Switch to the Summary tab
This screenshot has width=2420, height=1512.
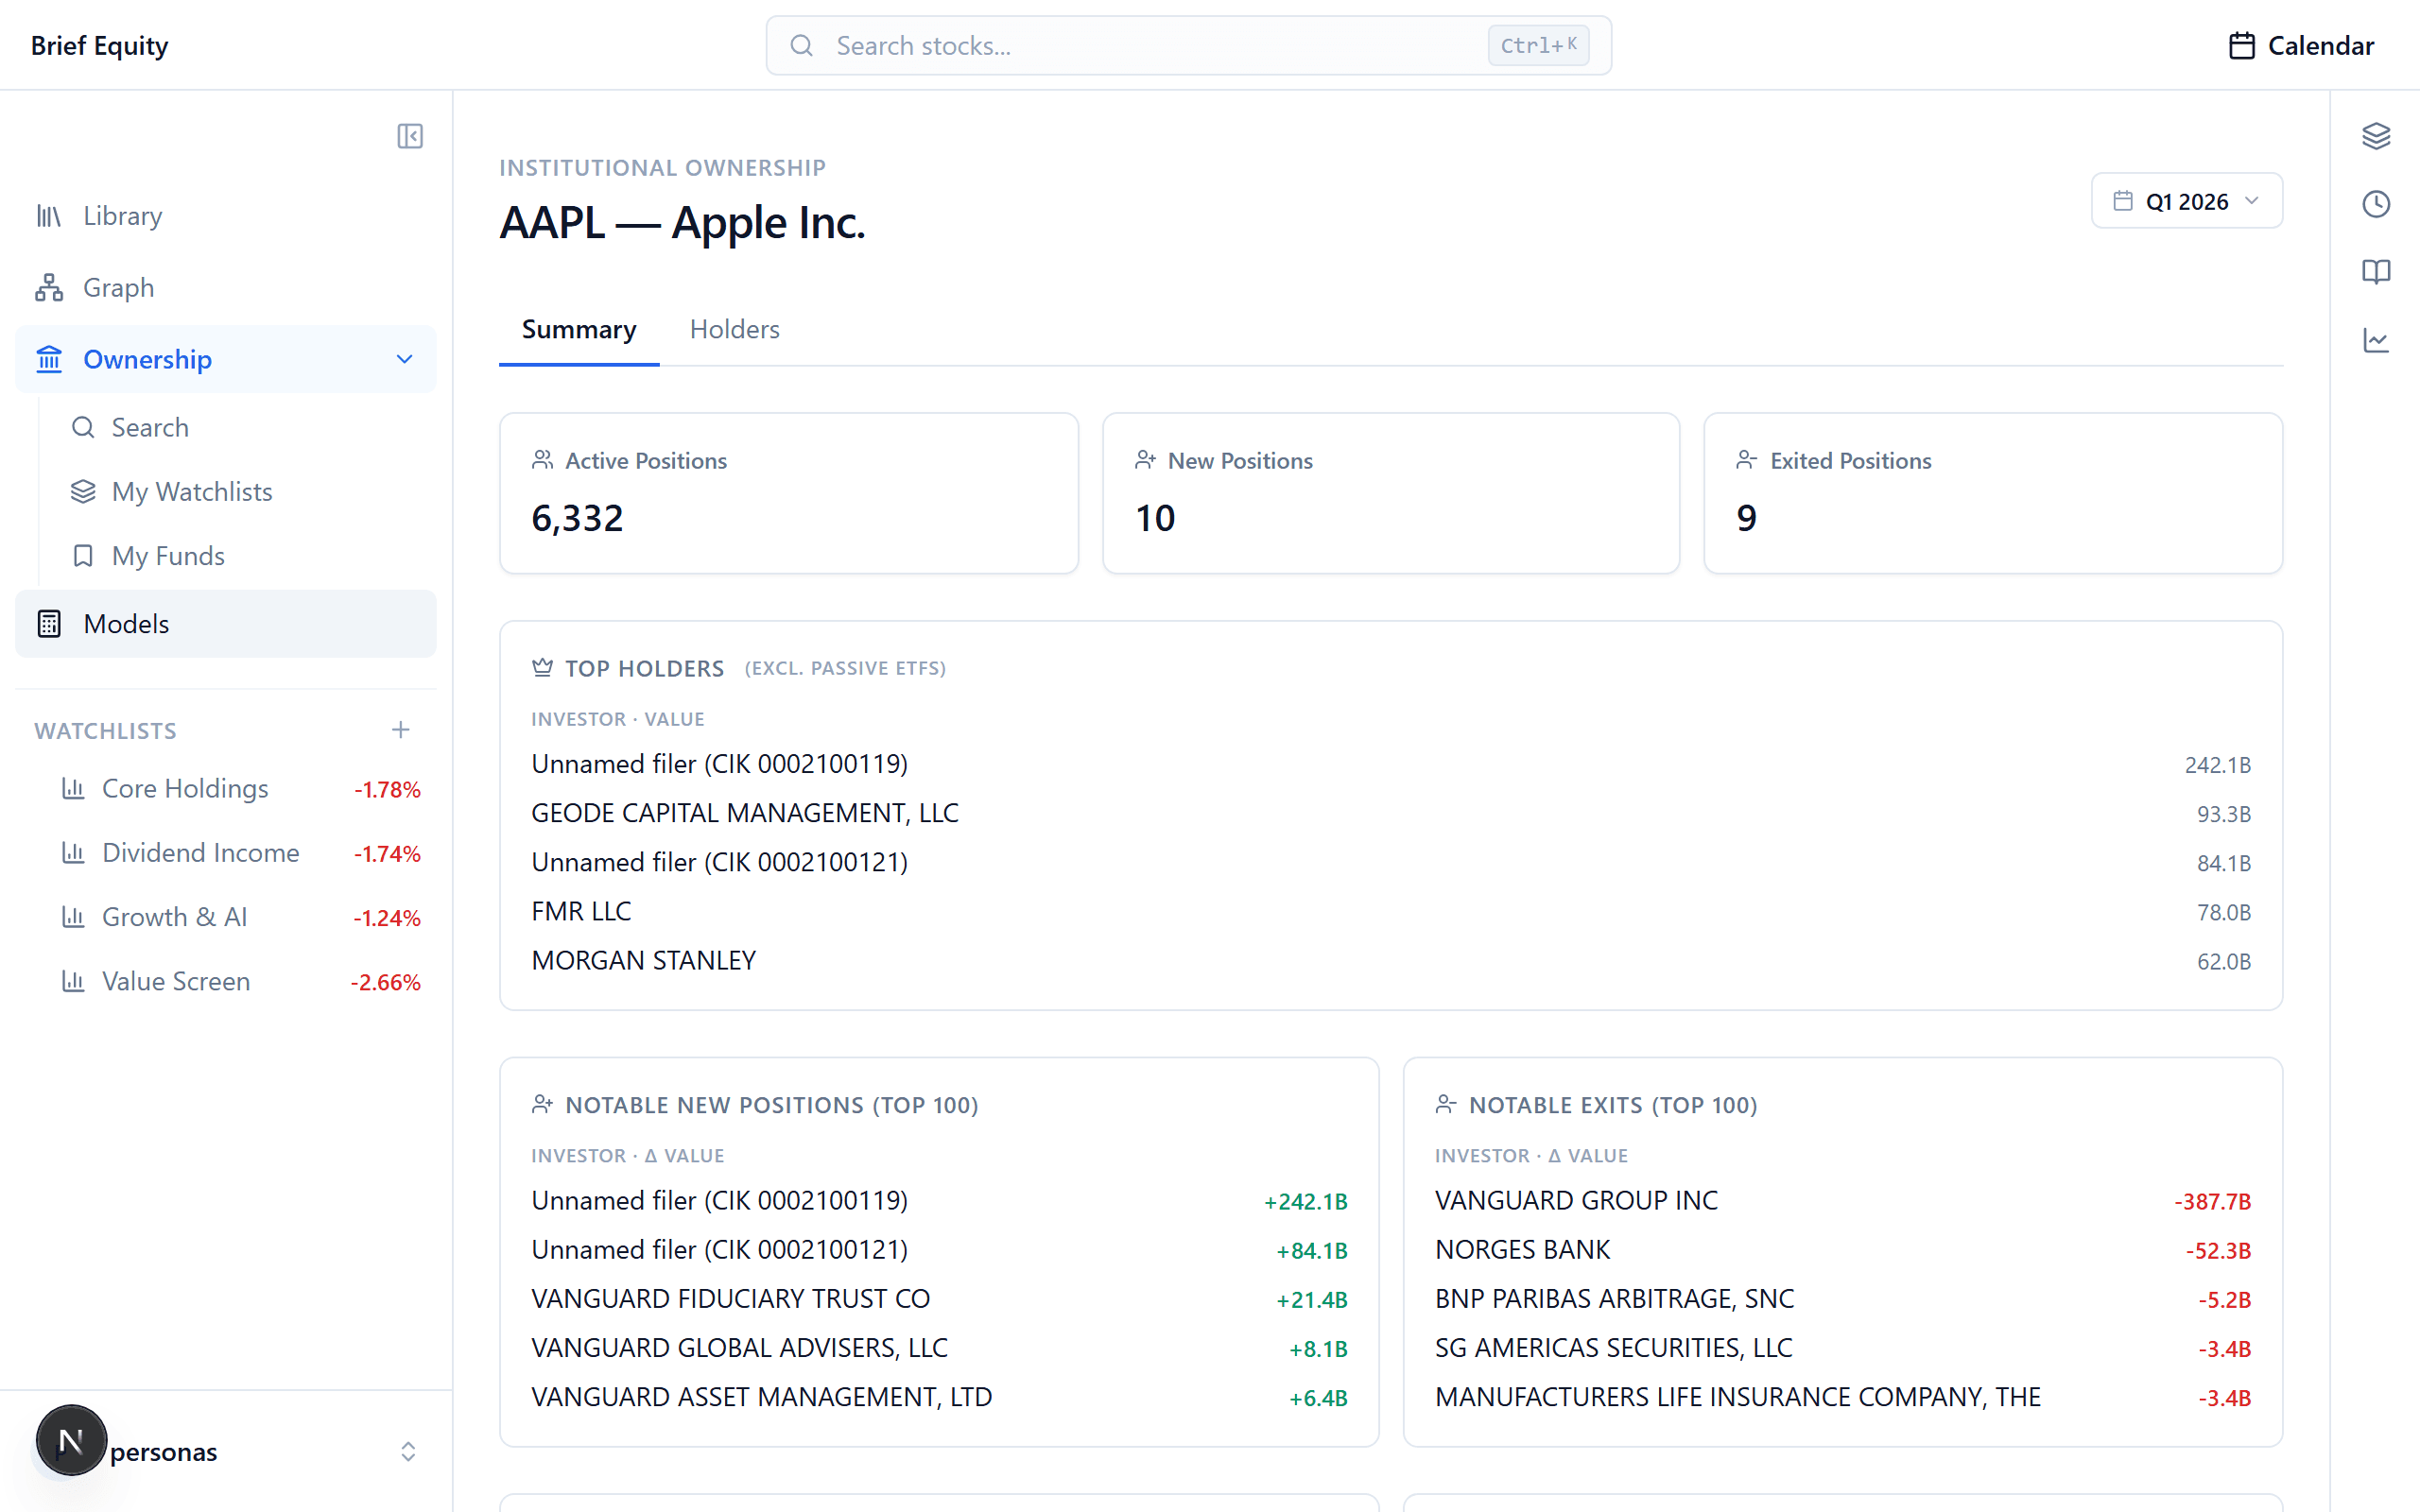point(579,330)
